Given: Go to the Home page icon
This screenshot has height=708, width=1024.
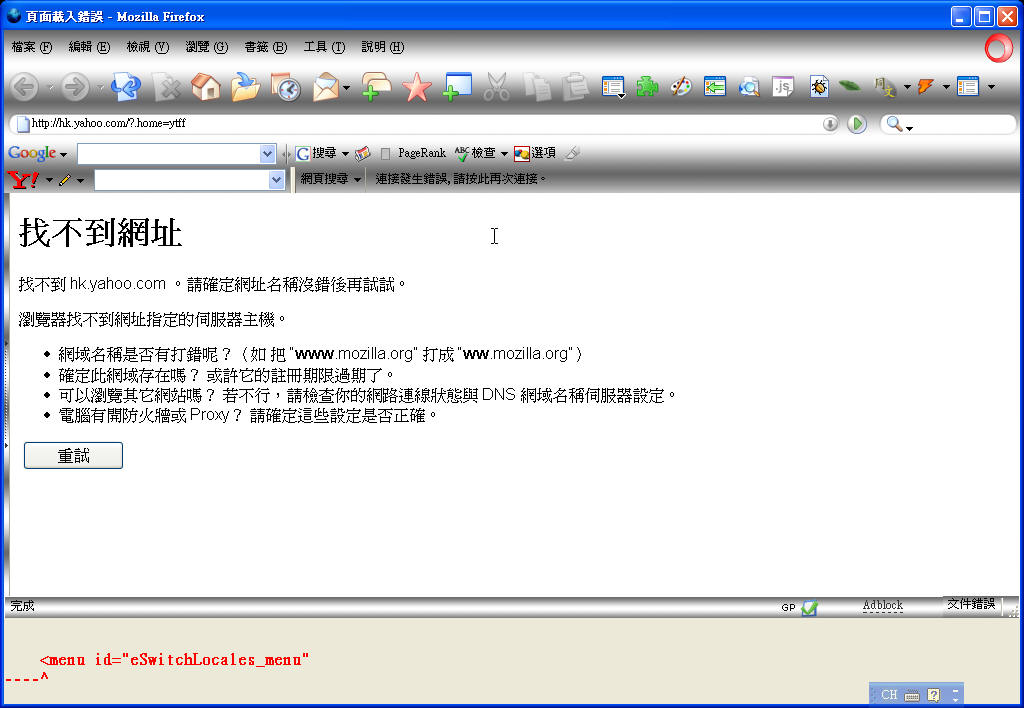Looking at the screenshot, I should click(206, 86).
